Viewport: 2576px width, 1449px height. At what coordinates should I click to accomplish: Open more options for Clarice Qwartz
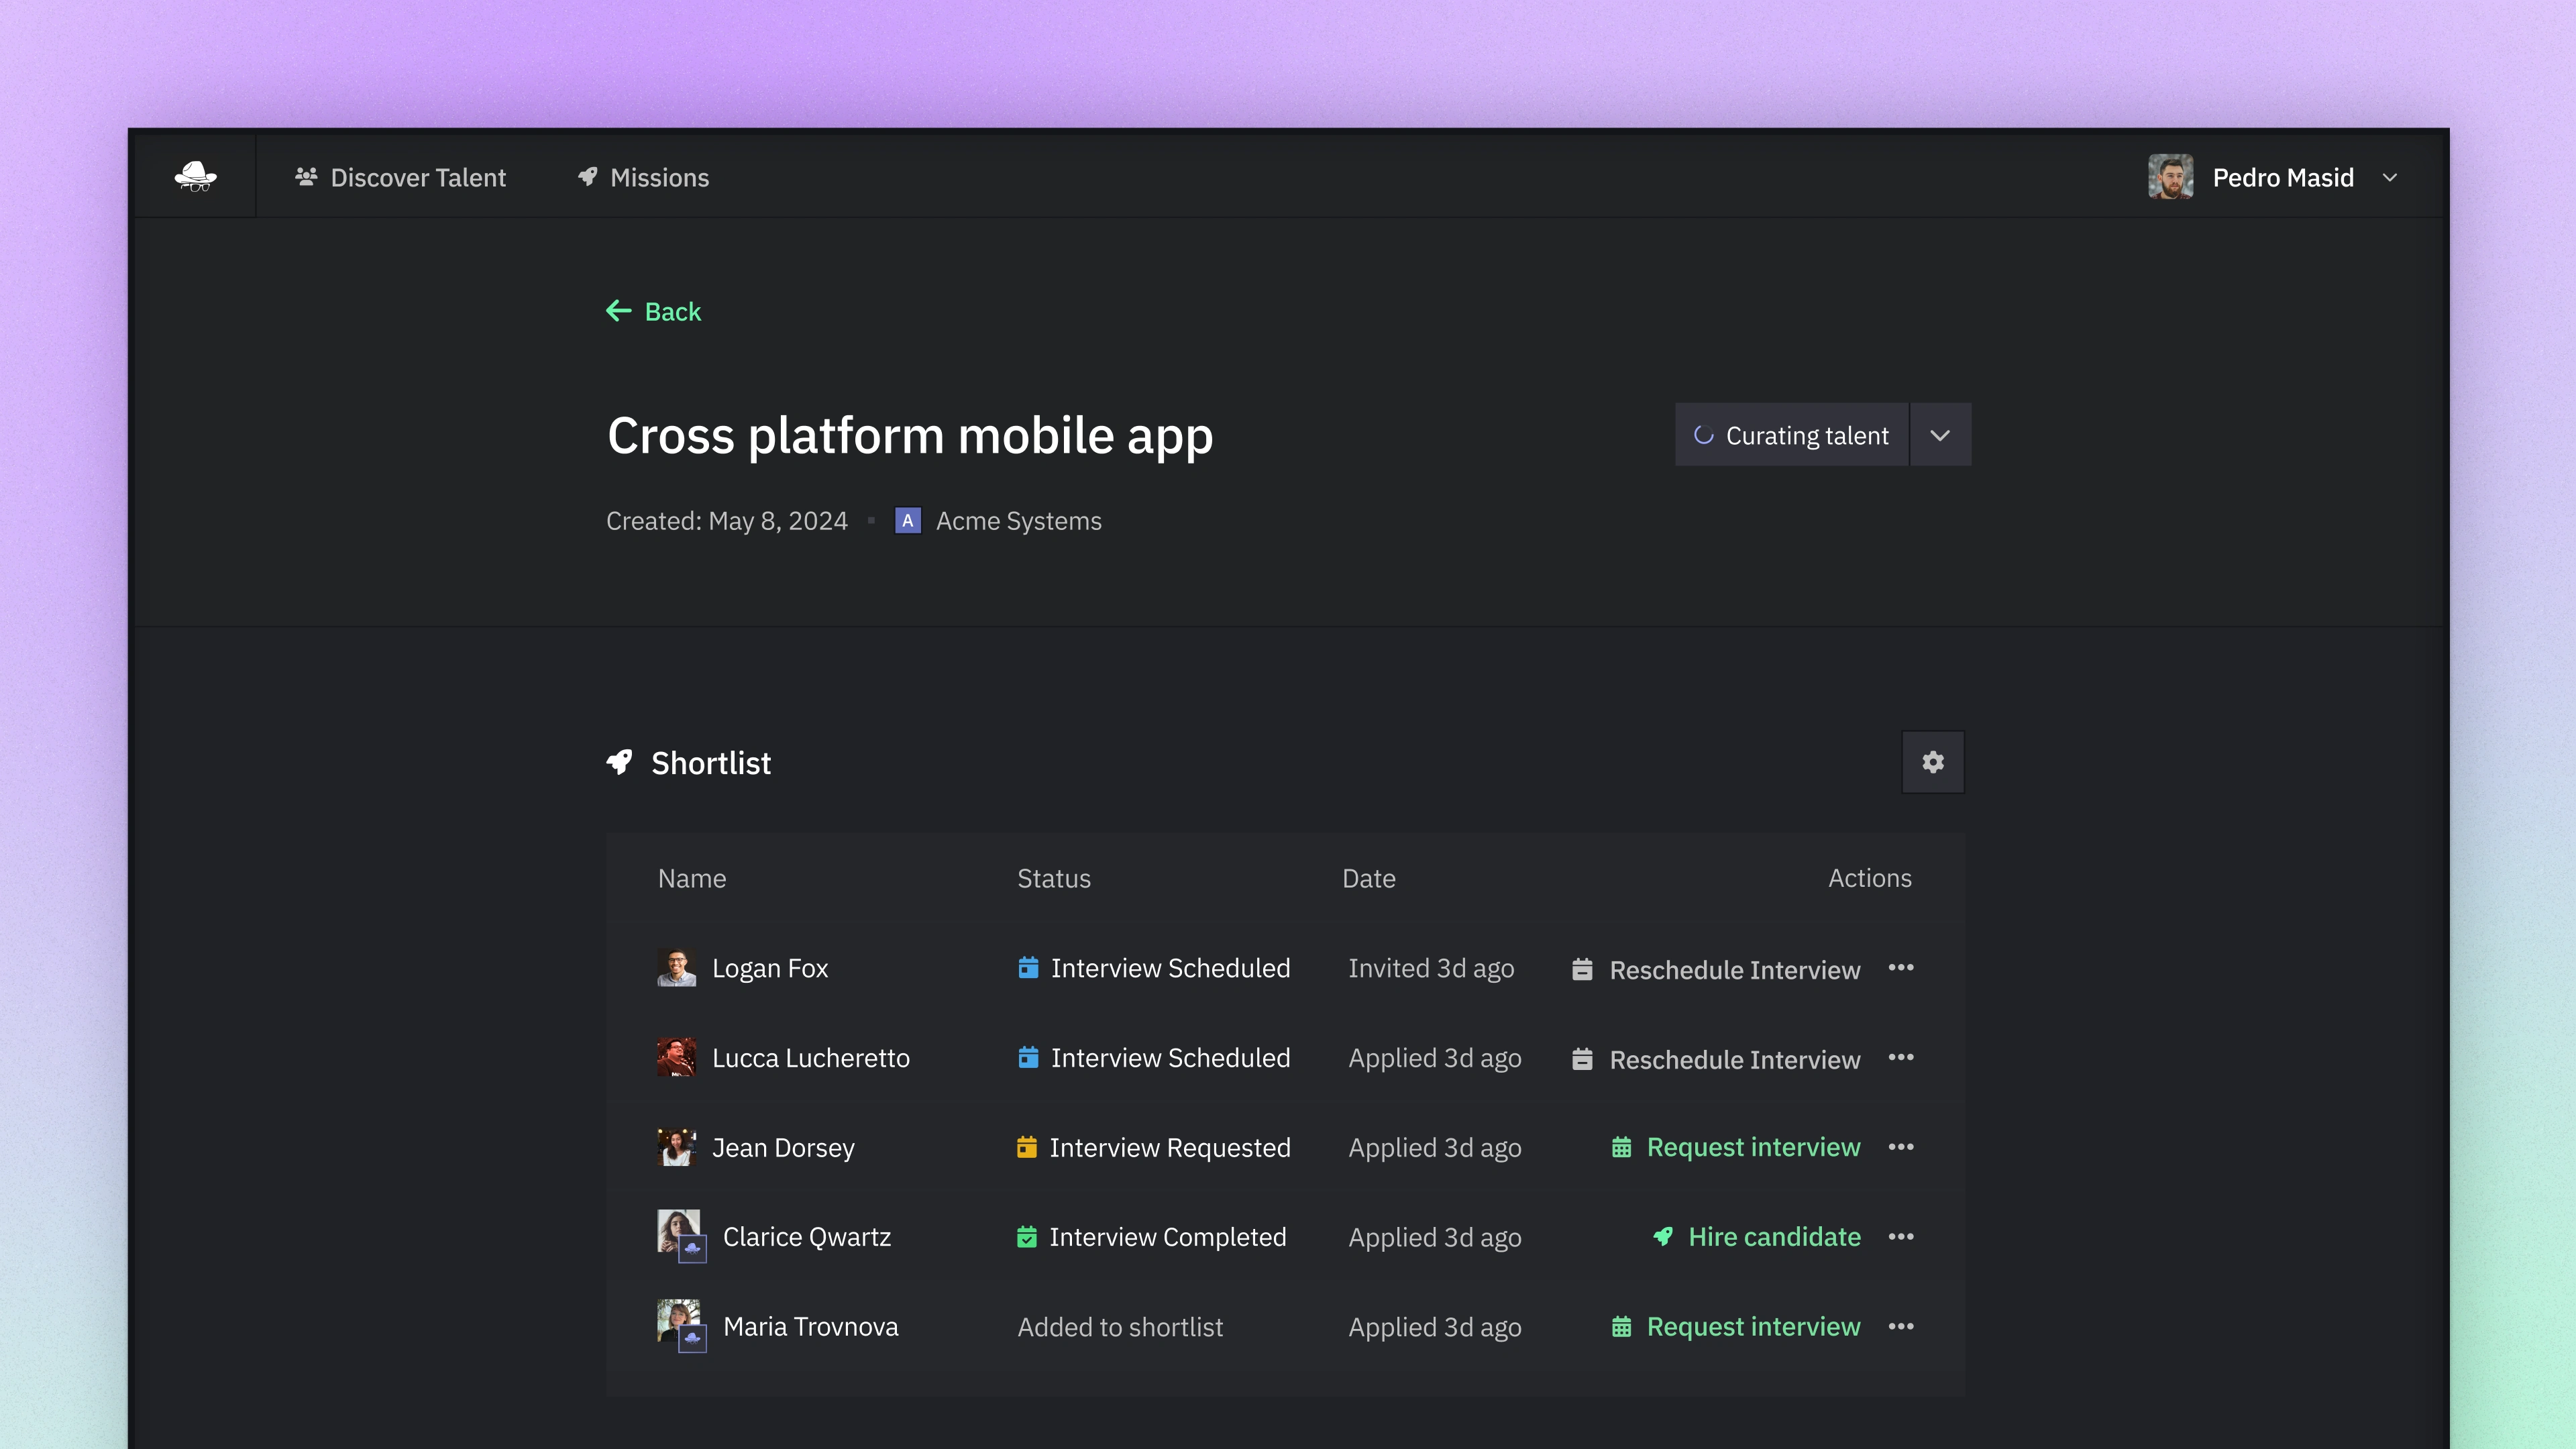(1900, 1237)
